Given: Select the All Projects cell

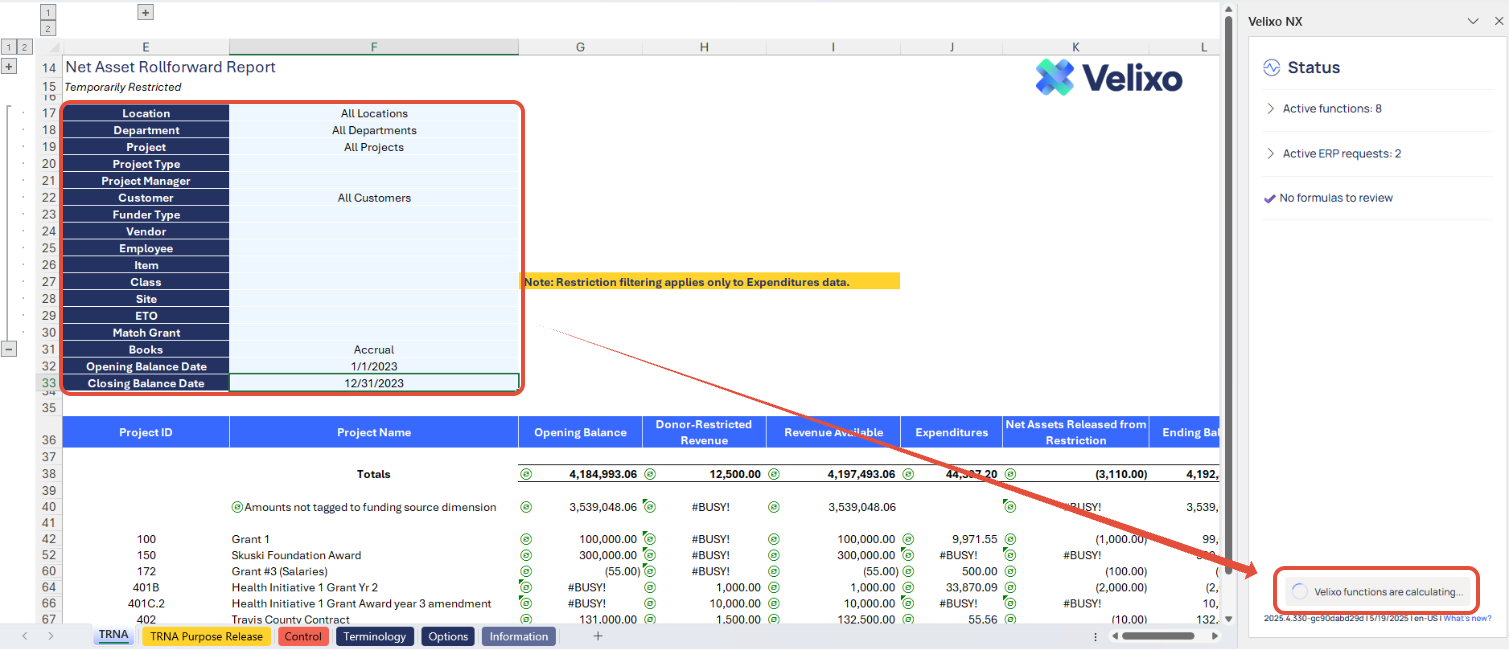Looking at the screenshot, I should (374, 147).
